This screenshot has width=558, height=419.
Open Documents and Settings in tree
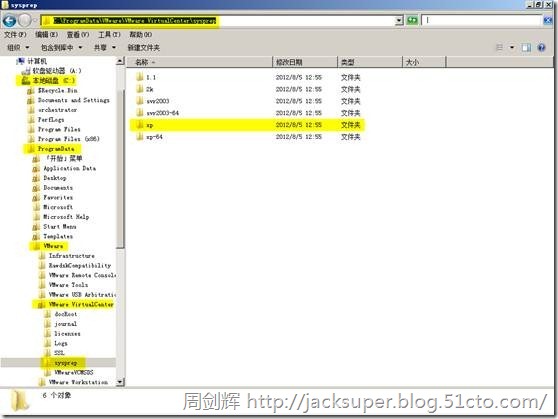pos(74,100)
